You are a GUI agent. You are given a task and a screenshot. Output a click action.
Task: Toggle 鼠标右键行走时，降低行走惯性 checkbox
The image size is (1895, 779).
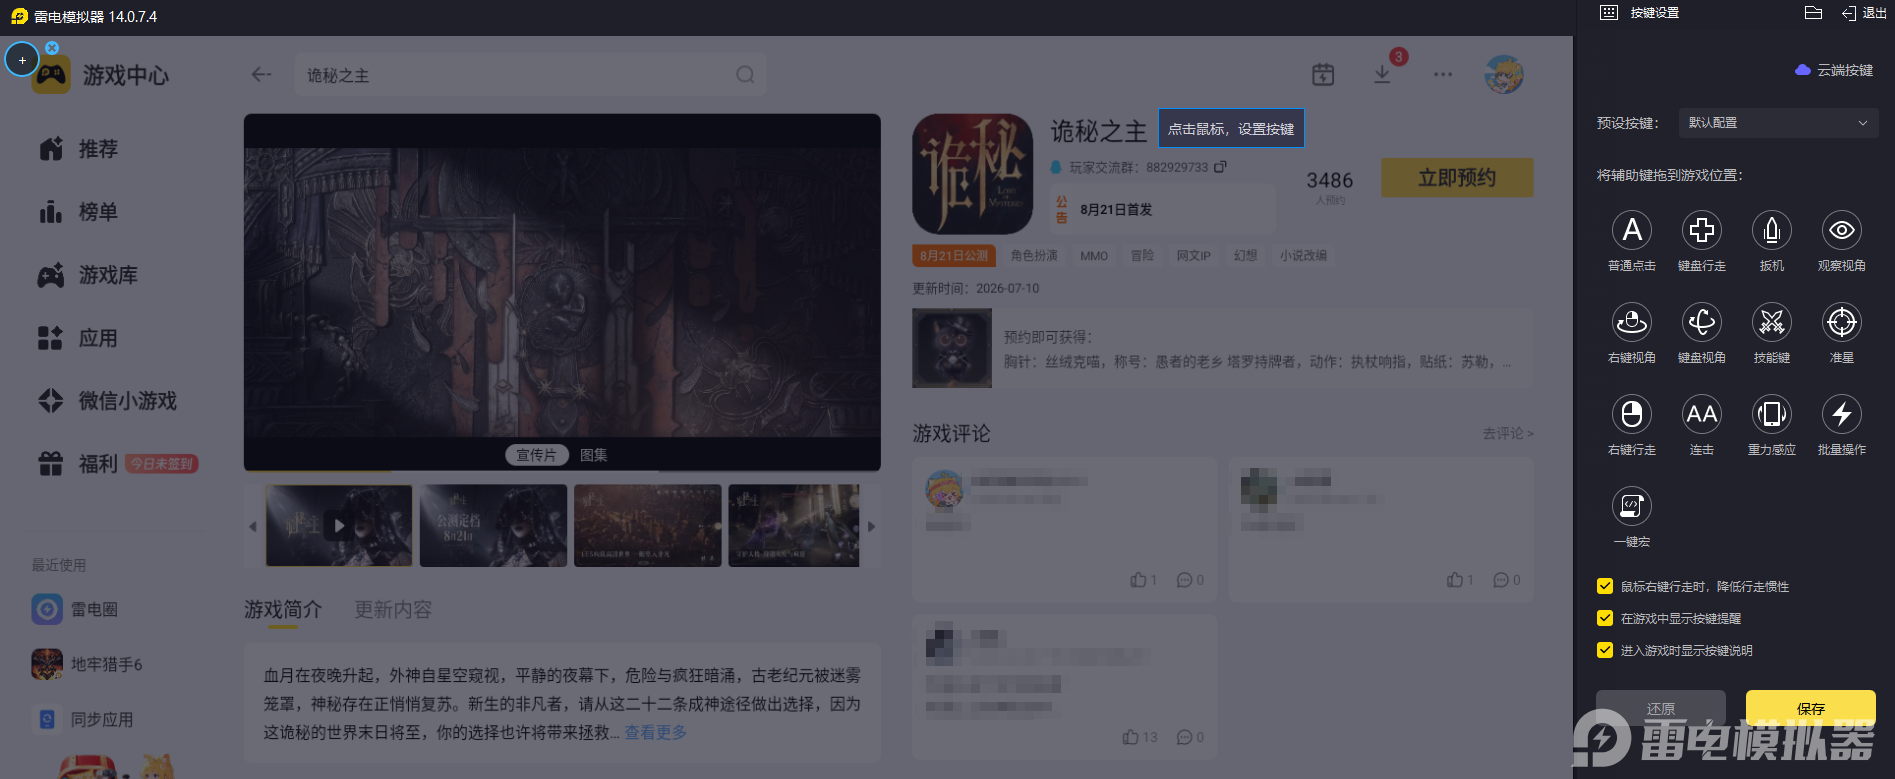[1605, 586]
